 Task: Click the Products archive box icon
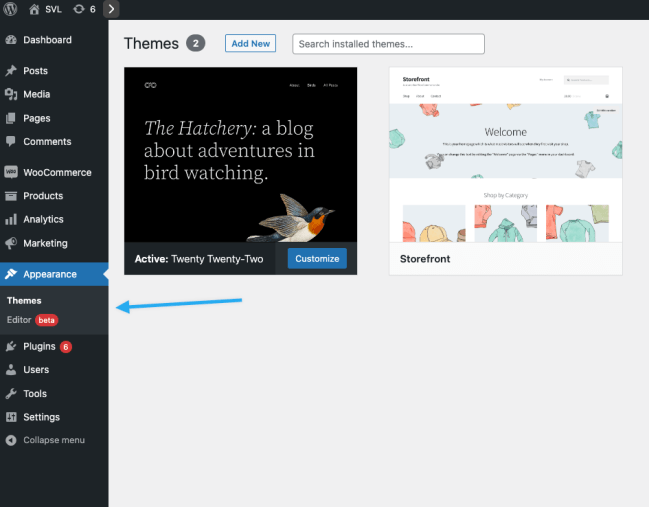click(x=11, y=196)
